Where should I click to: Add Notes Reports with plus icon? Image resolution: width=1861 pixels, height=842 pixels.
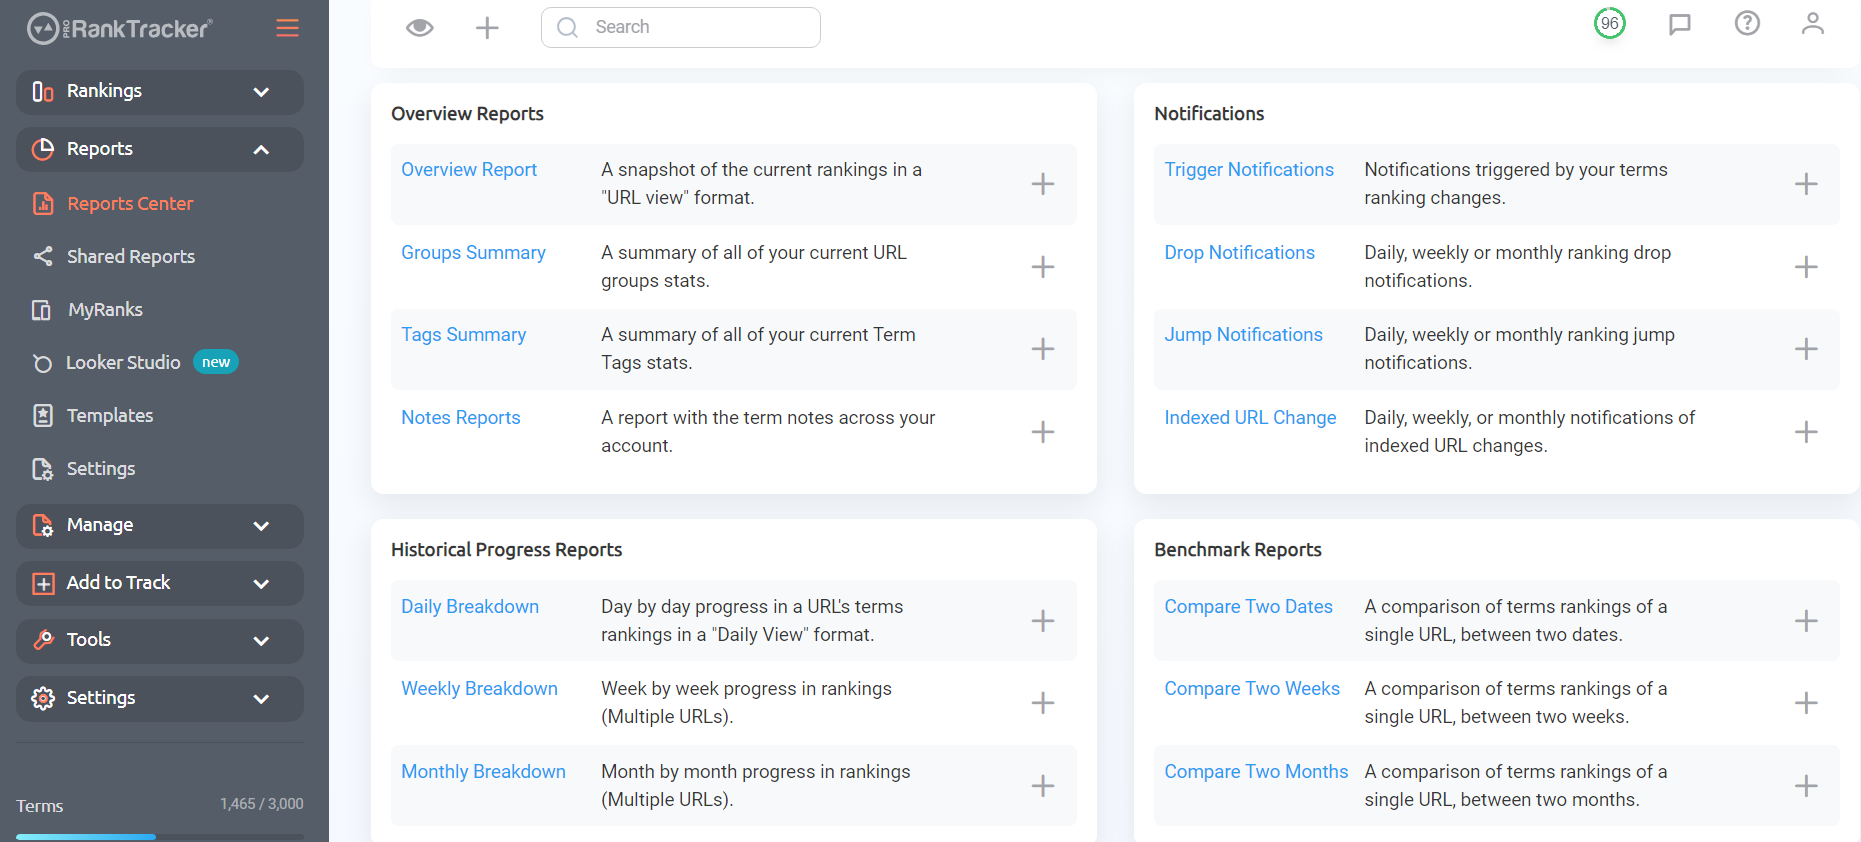point(1043,432)
